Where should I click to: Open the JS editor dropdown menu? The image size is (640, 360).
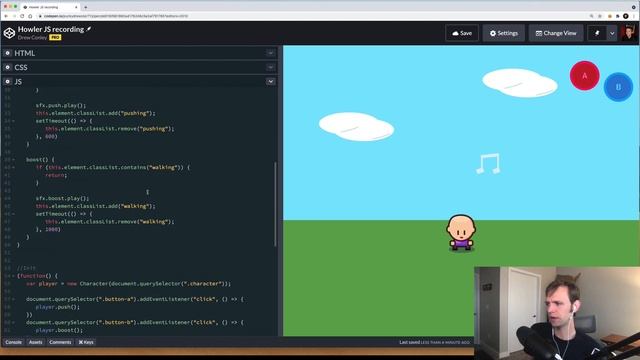(x=271, y=82)
